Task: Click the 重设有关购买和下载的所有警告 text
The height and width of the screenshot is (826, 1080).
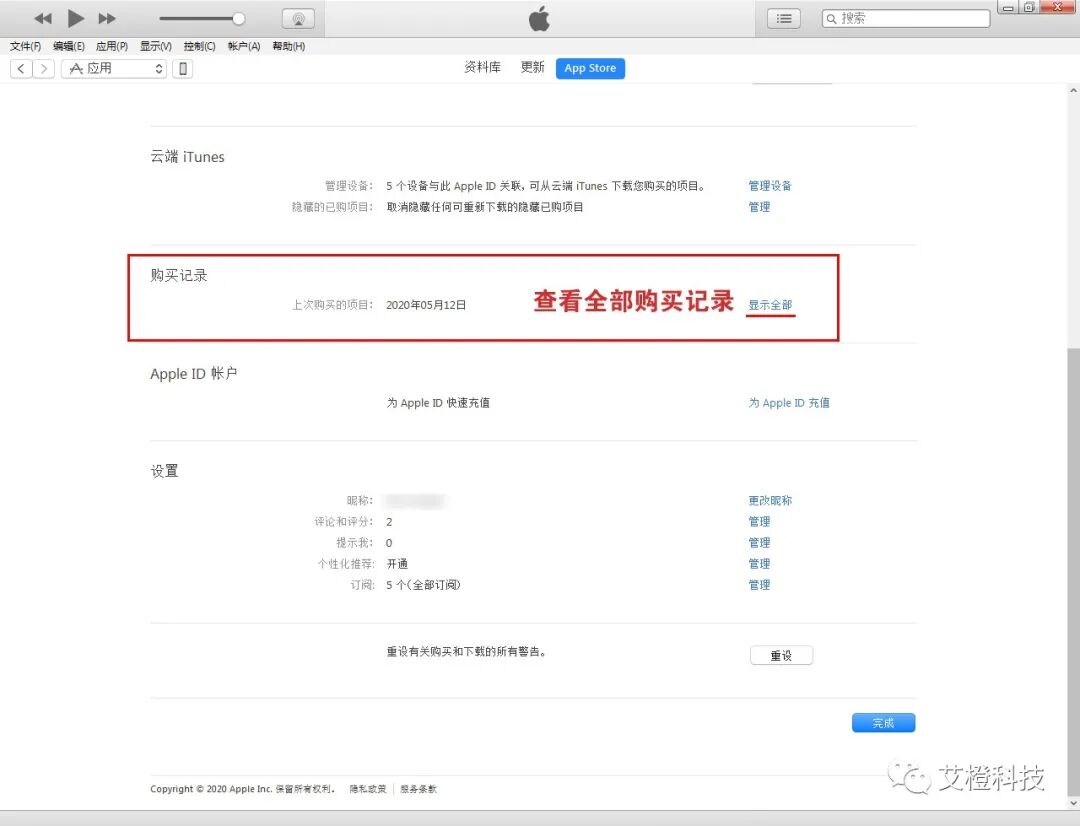Action: pos(466,652)
